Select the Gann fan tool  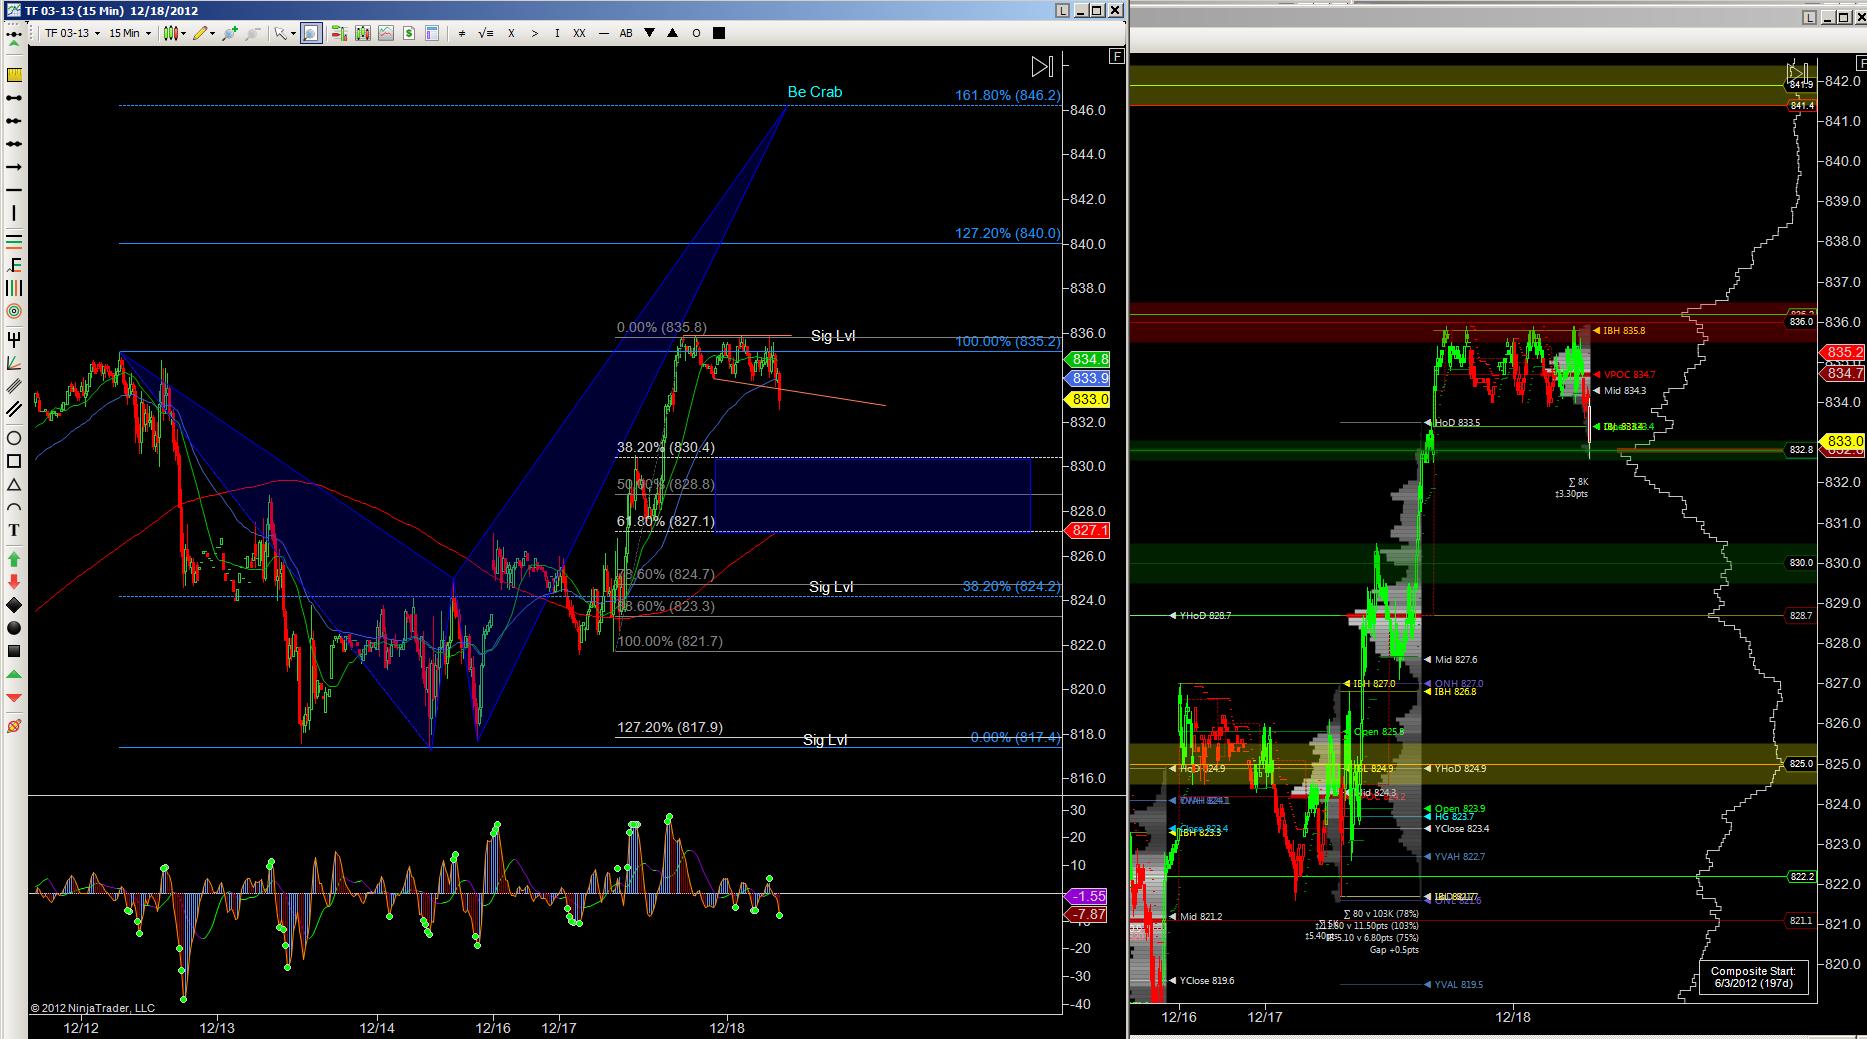coord(14,363)
